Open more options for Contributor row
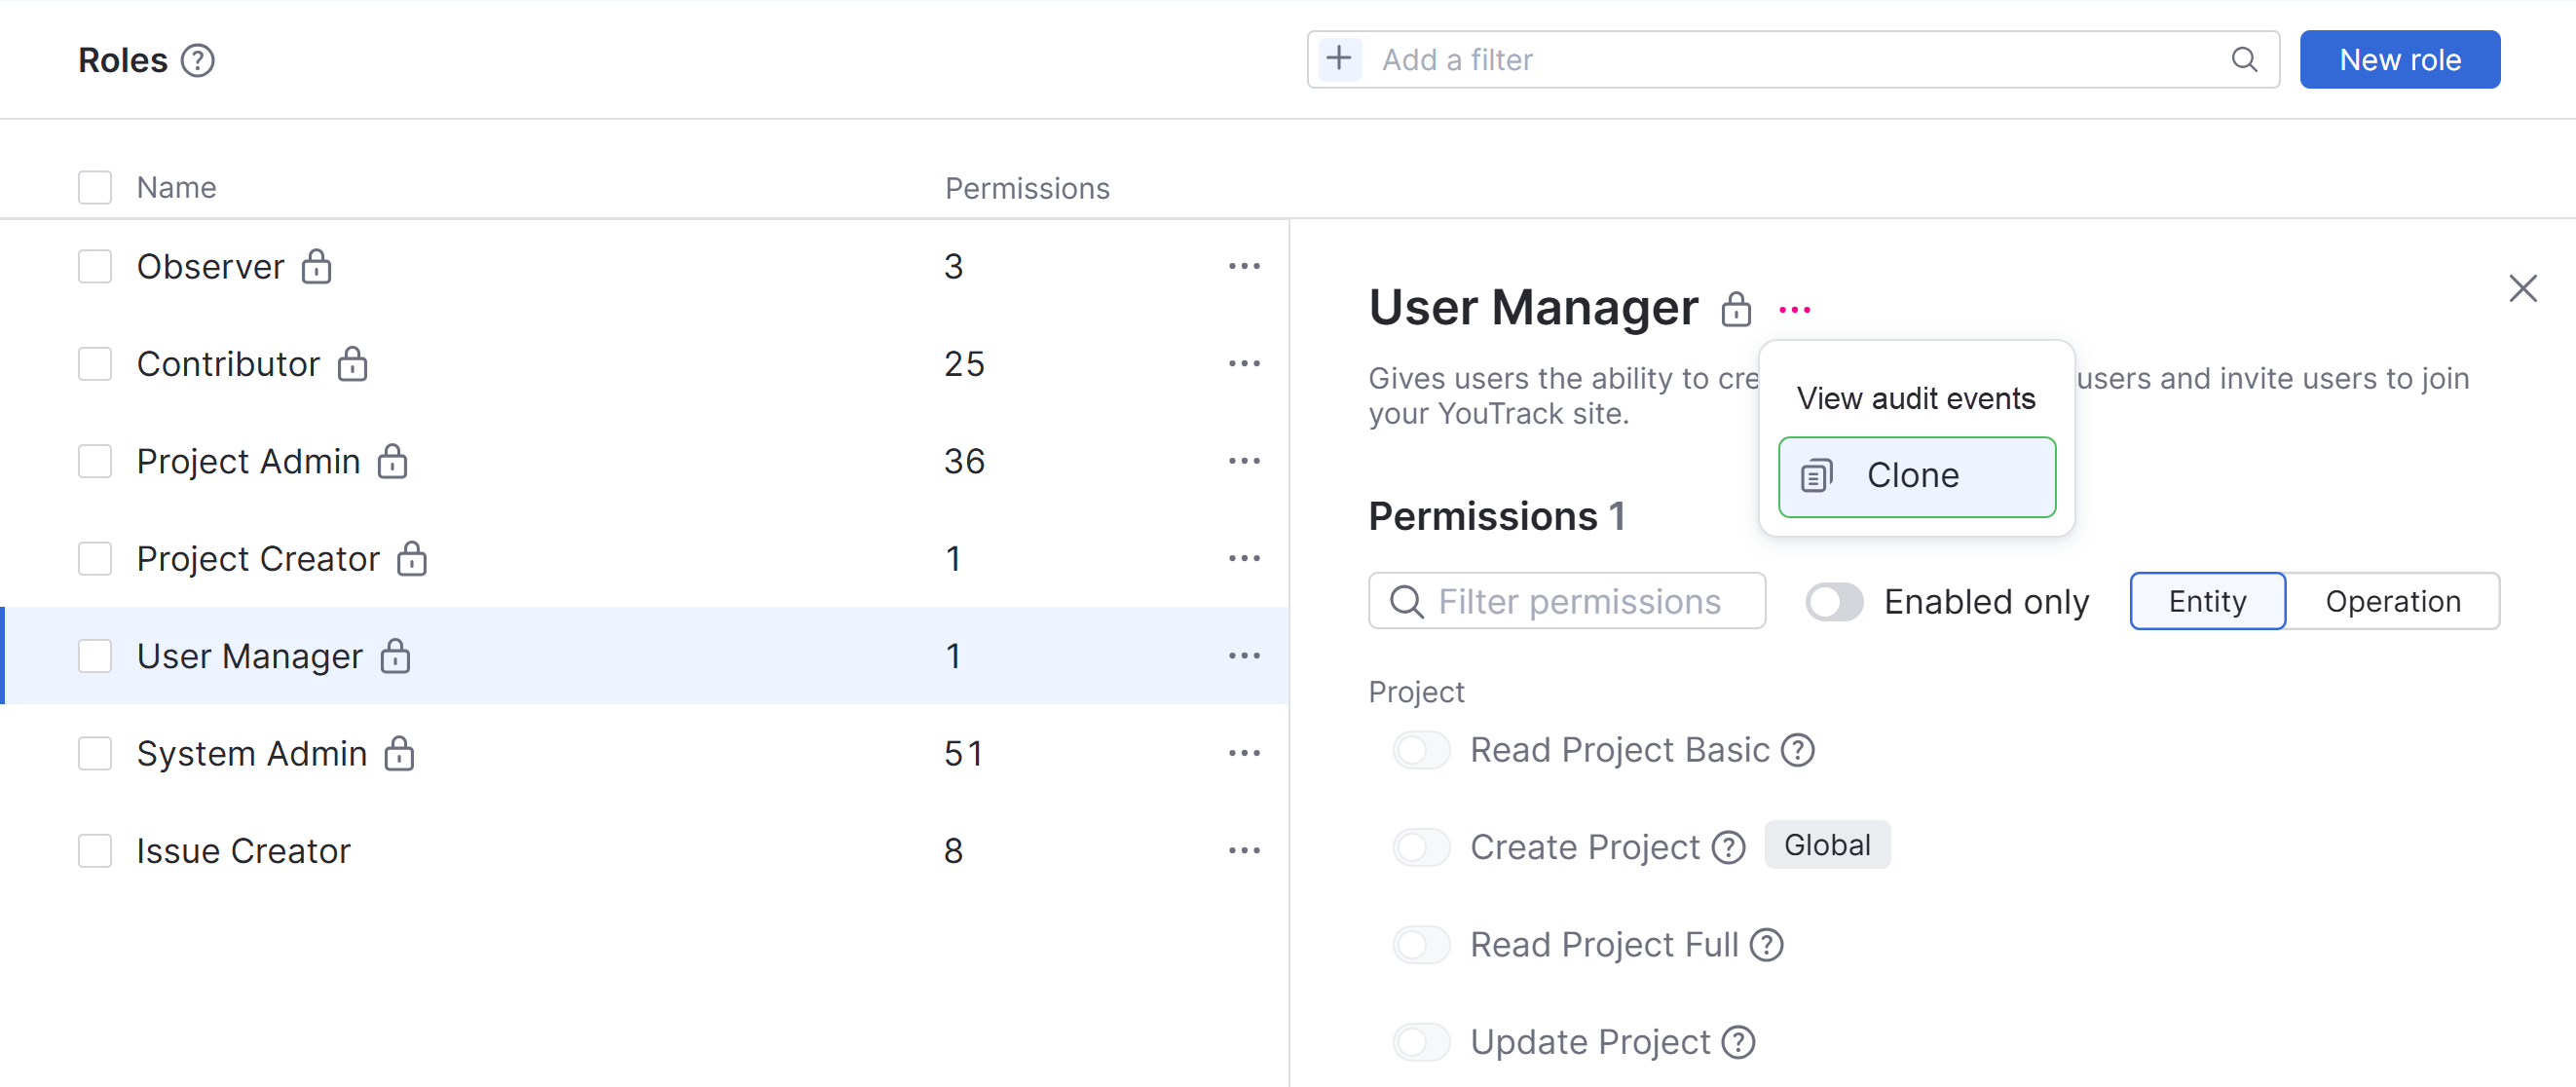2576x1087 pixels. (1243, 364)
